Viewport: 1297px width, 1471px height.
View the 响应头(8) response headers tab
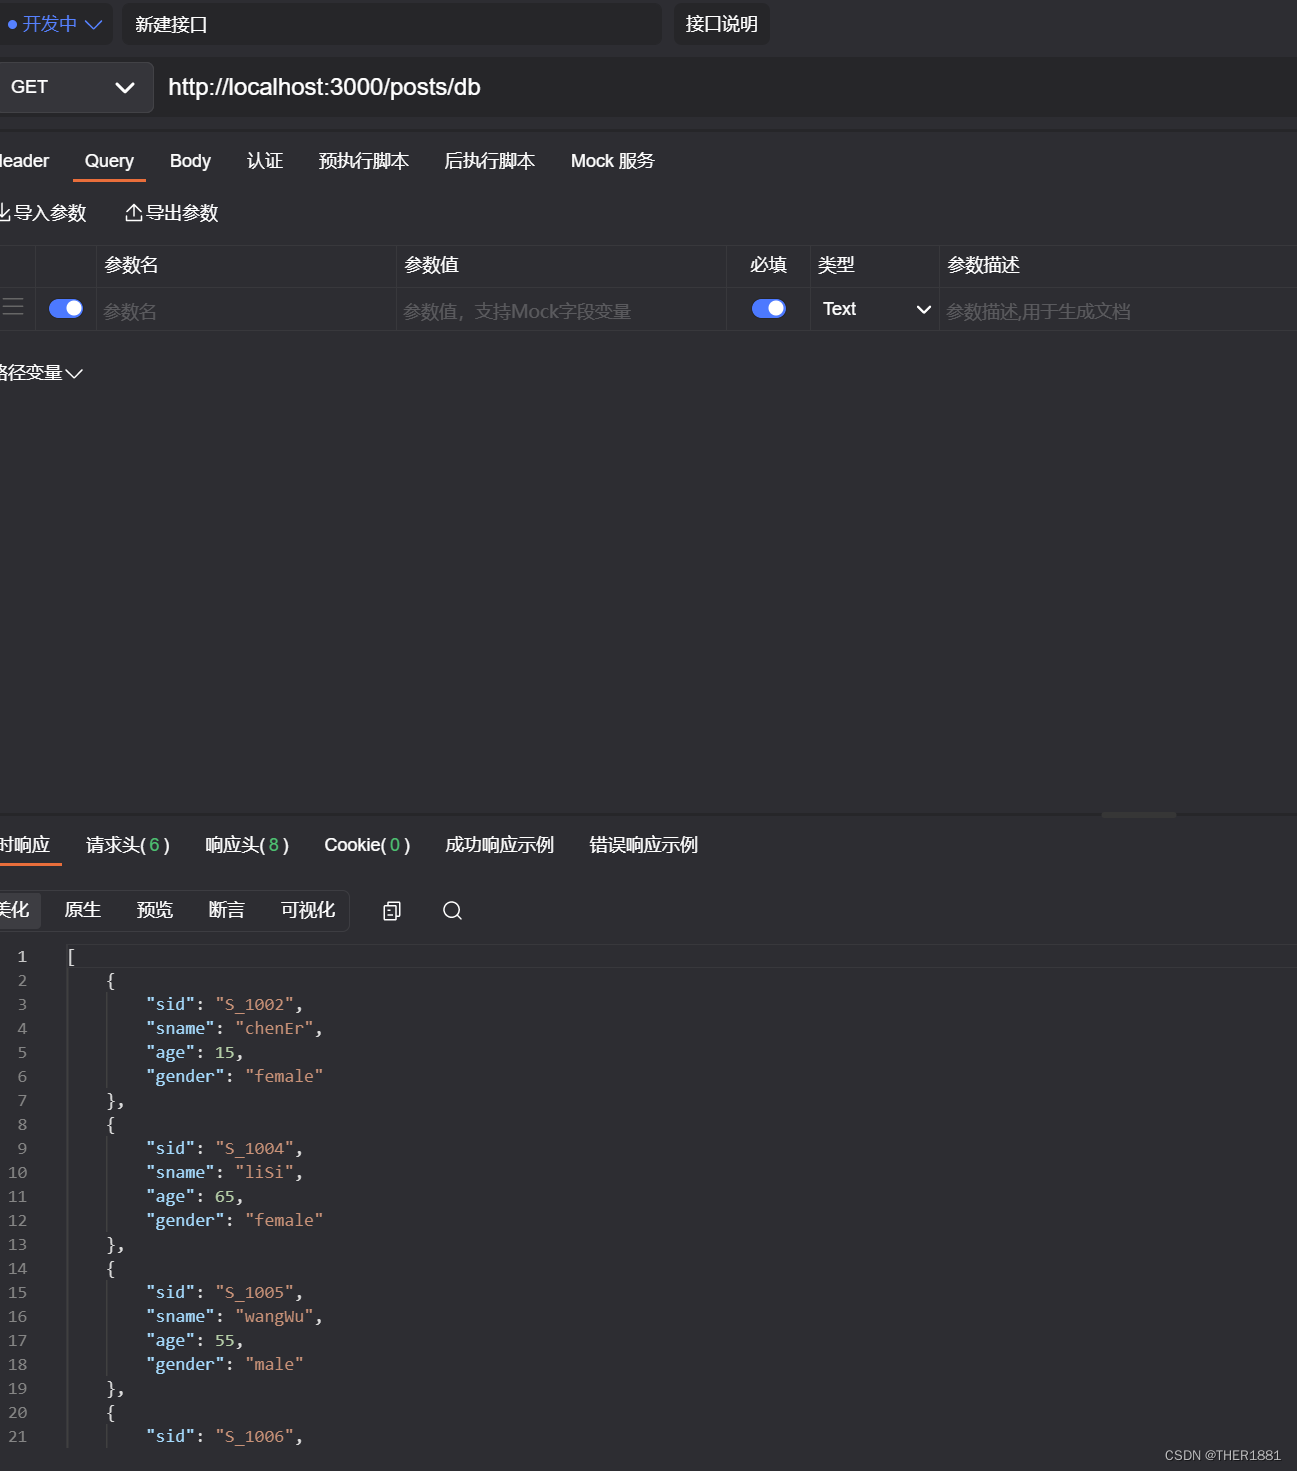pos(245,845)
